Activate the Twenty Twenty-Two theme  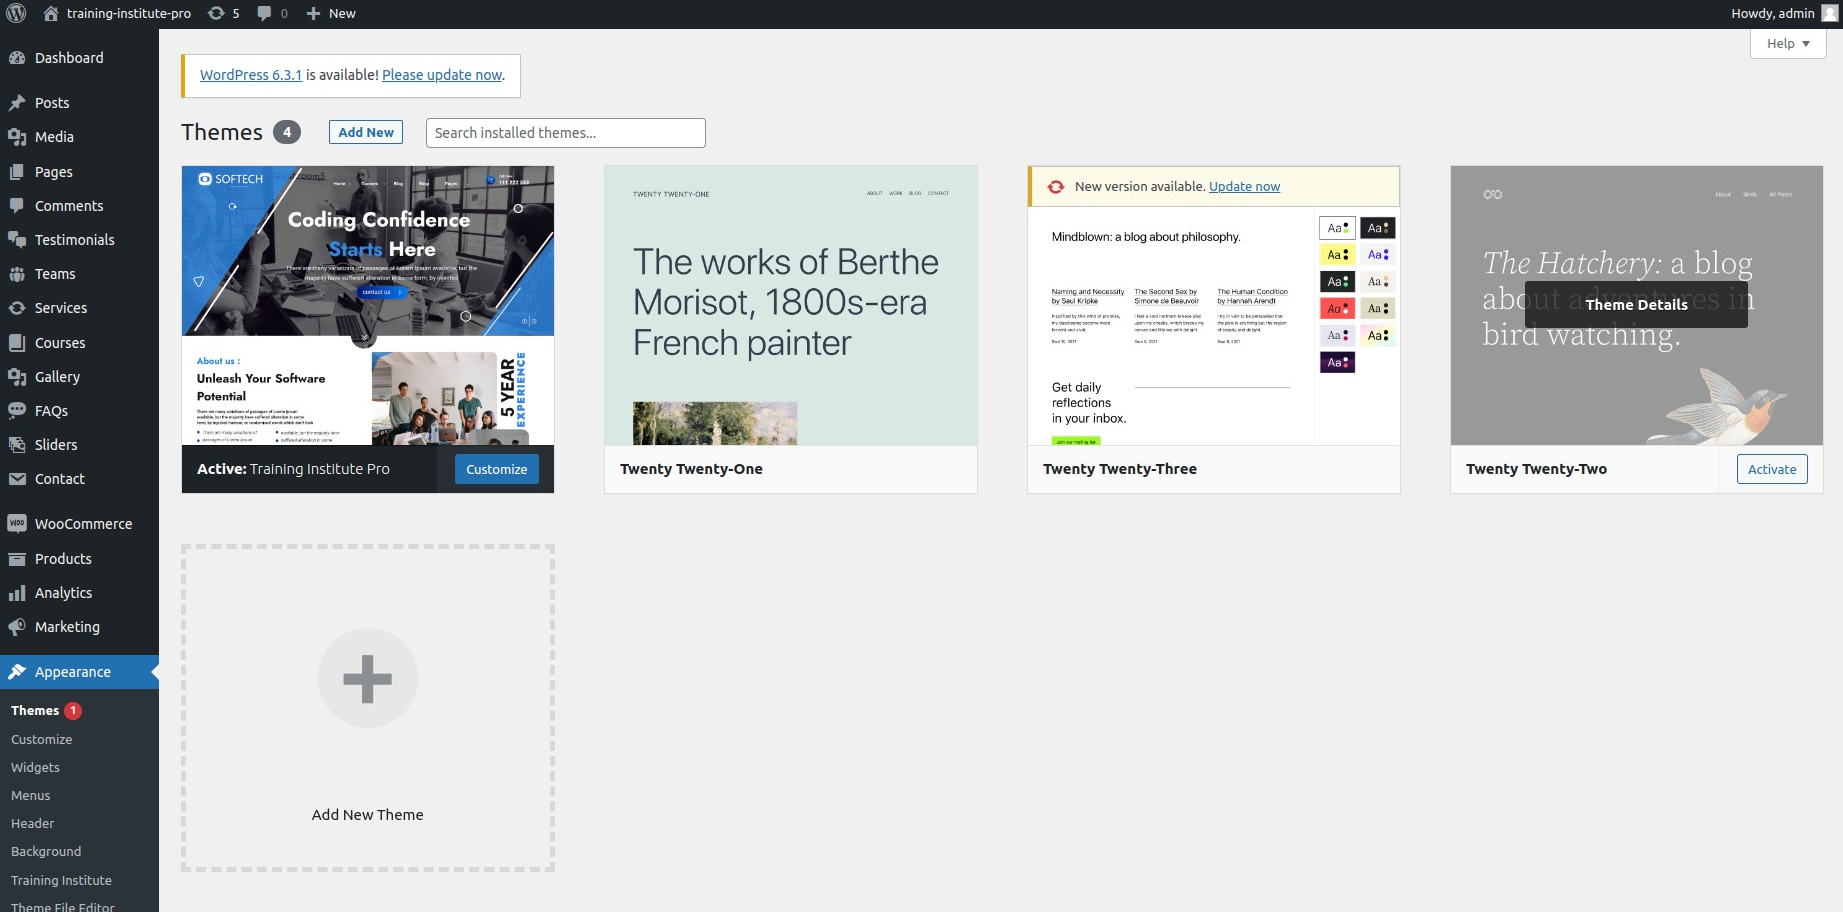pyautogui.click(x=1772, y=469)
